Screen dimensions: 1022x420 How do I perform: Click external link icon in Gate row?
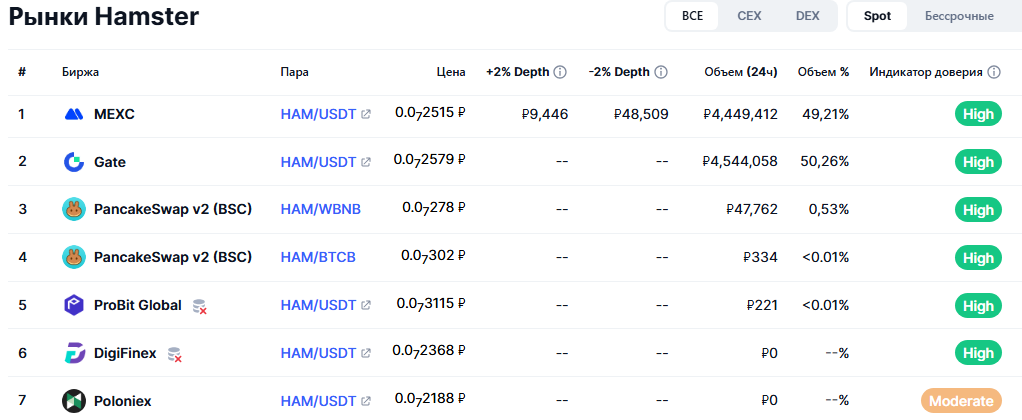pos(366,162)
